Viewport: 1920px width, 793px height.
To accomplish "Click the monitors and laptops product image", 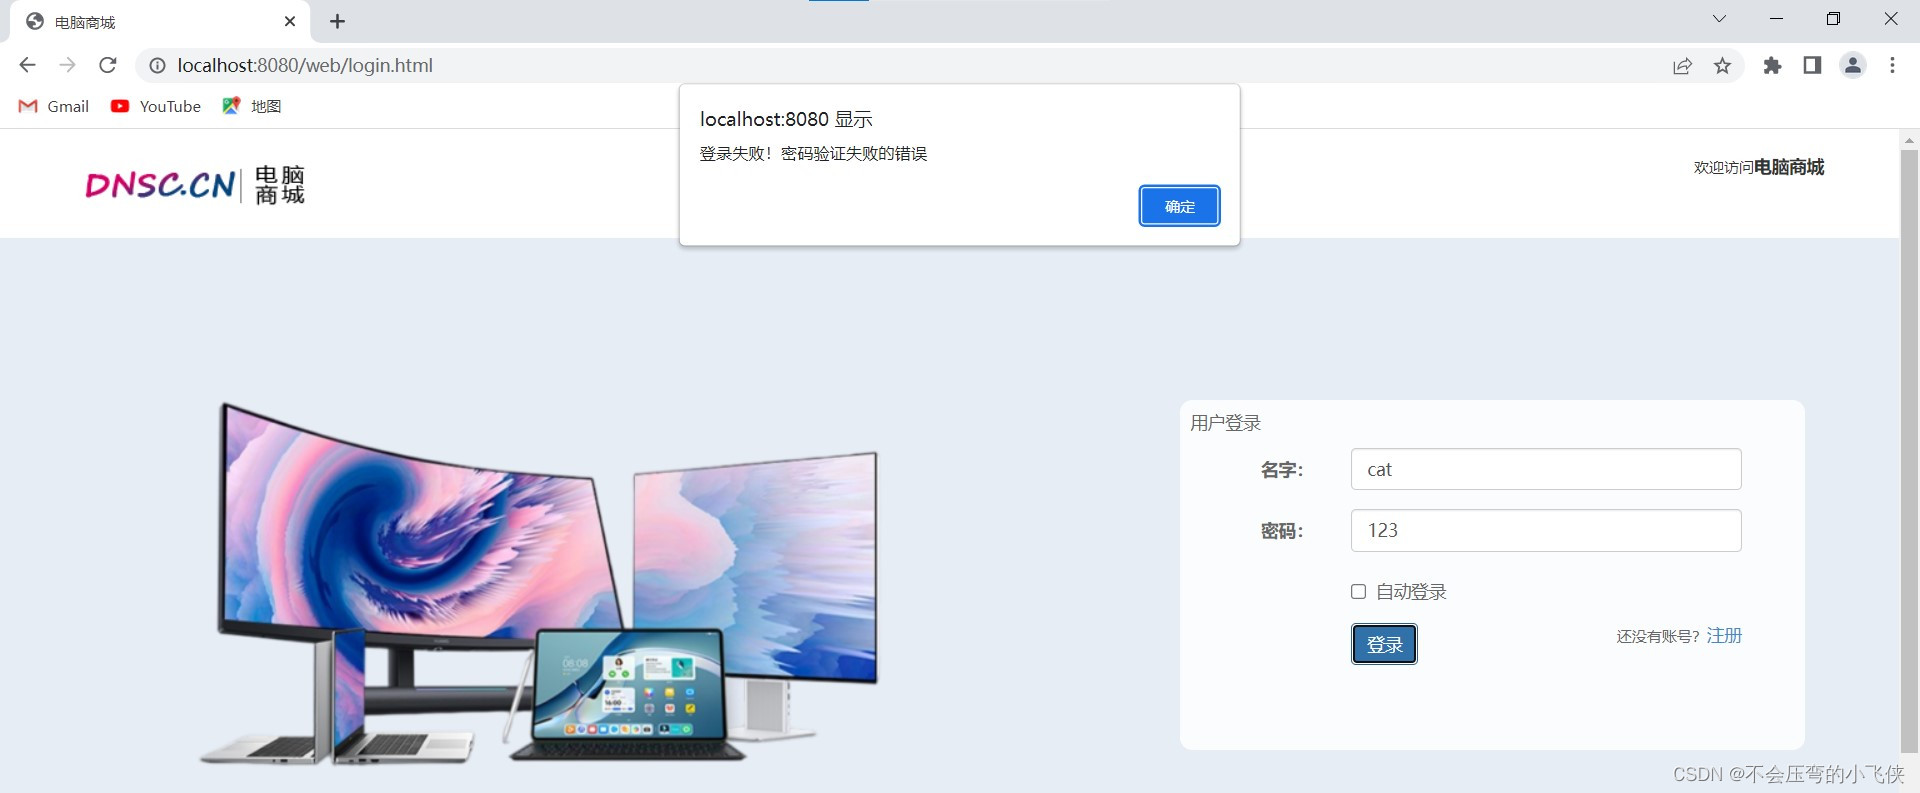I will tap(540, 584).
